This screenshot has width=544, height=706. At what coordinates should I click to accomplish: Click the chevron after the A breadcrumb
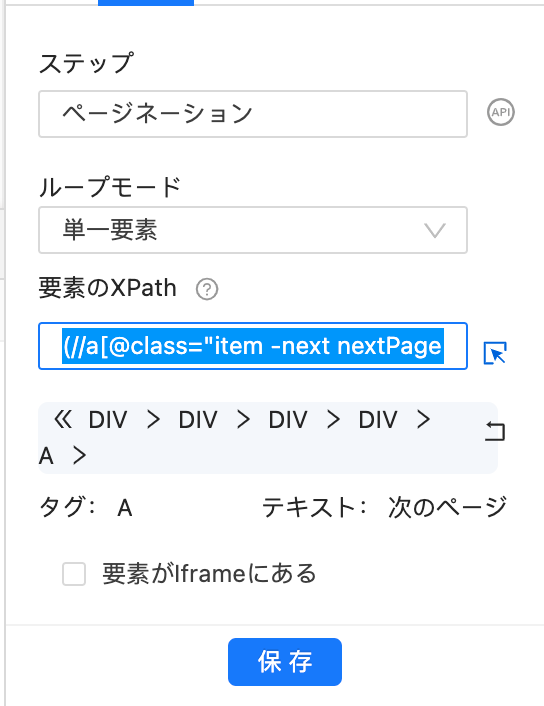click(80, 456)
